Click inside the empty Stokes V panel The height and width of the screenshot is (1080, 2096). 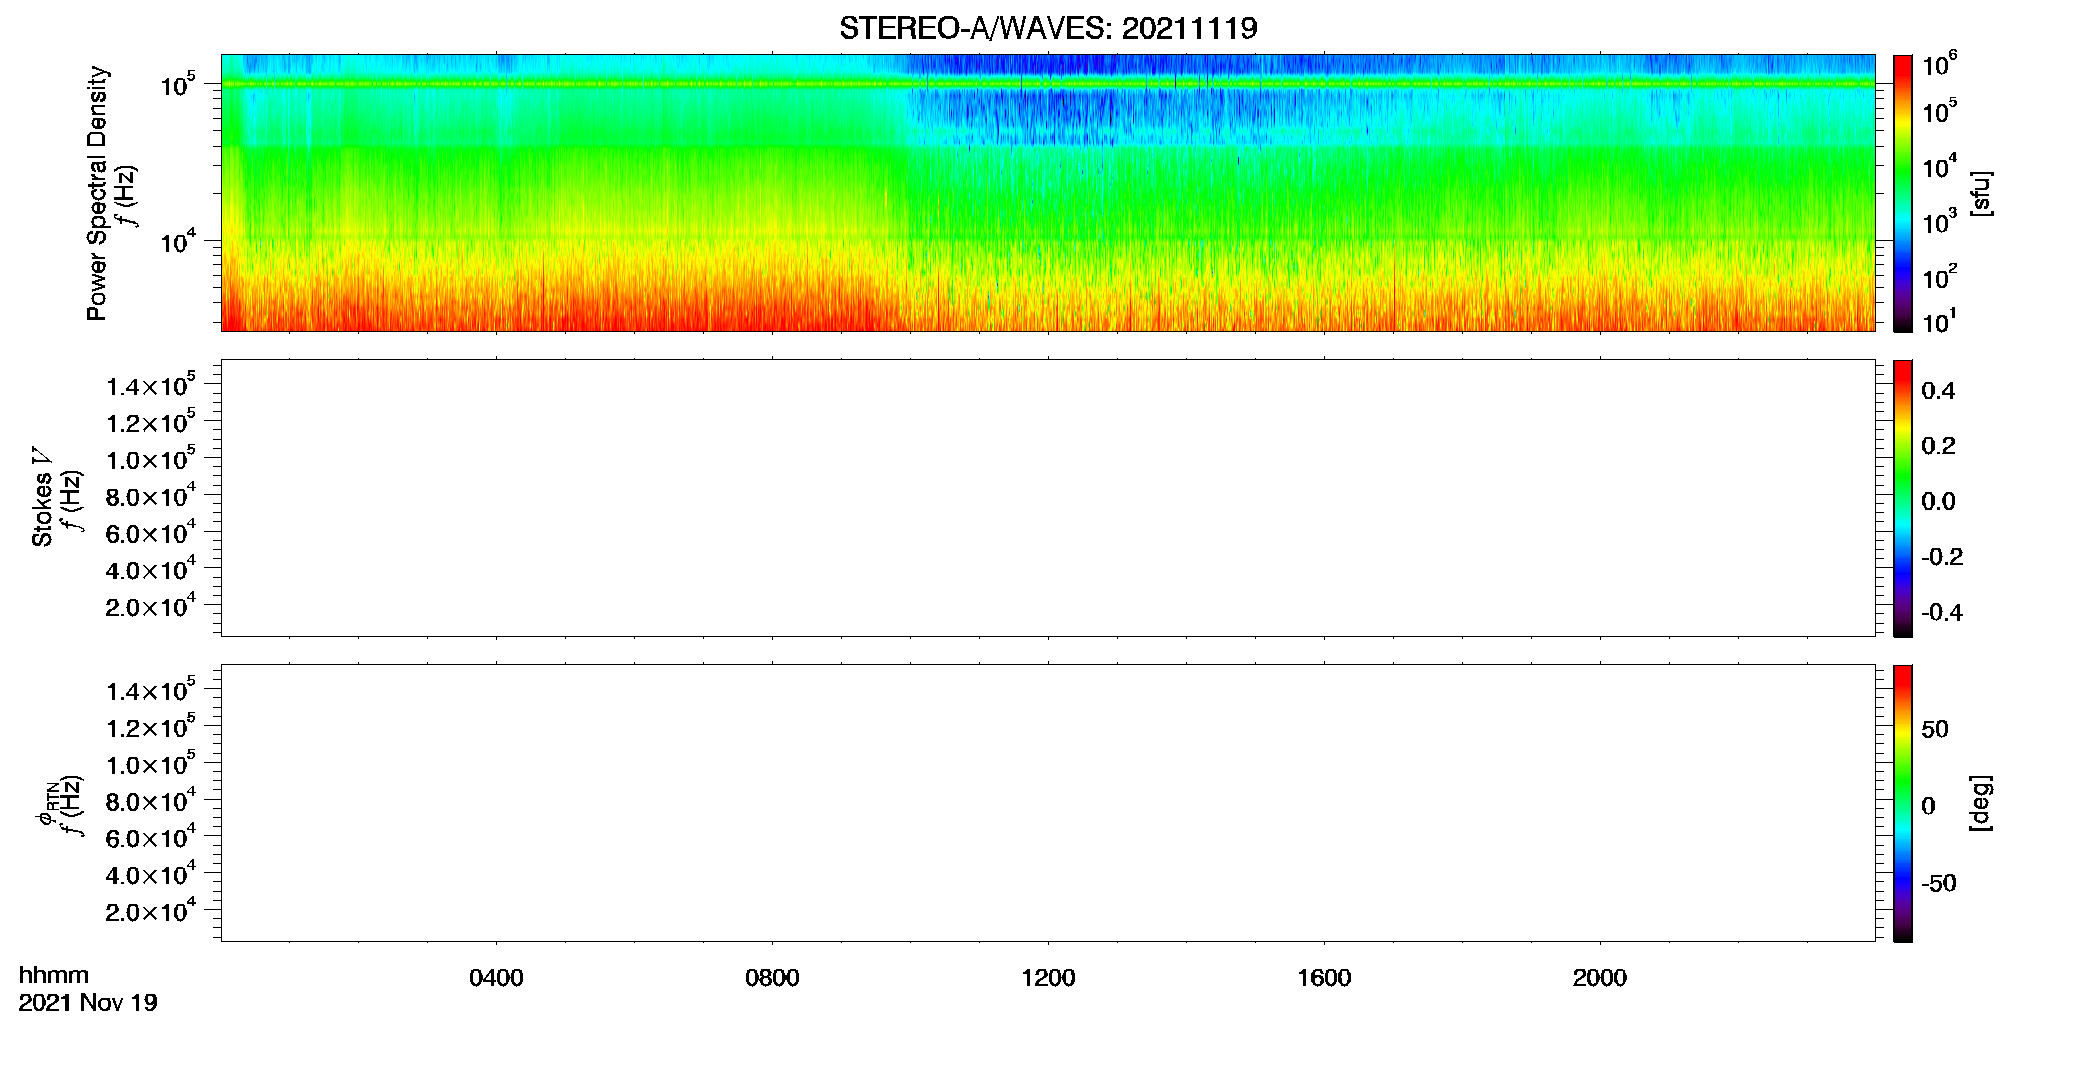1048,498
